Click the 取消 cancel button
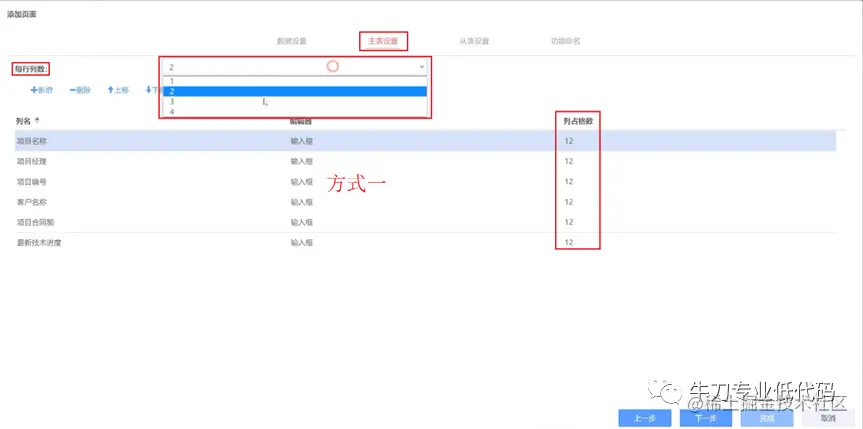The height and width of the screenshot is (429, 863). pyautogui.click(x=829, y=418)
